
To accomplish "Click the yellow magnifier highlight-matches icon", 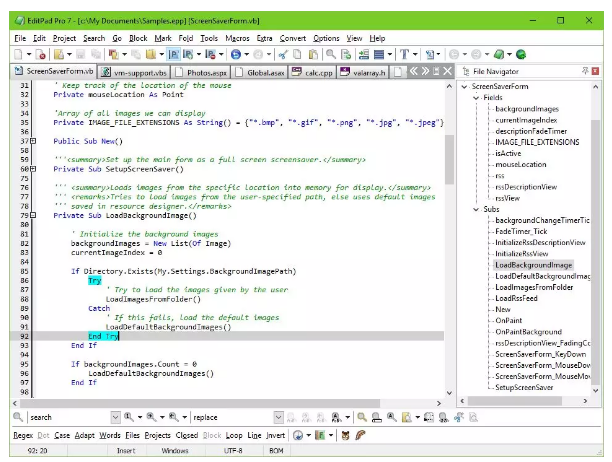I will pos(362,417).
